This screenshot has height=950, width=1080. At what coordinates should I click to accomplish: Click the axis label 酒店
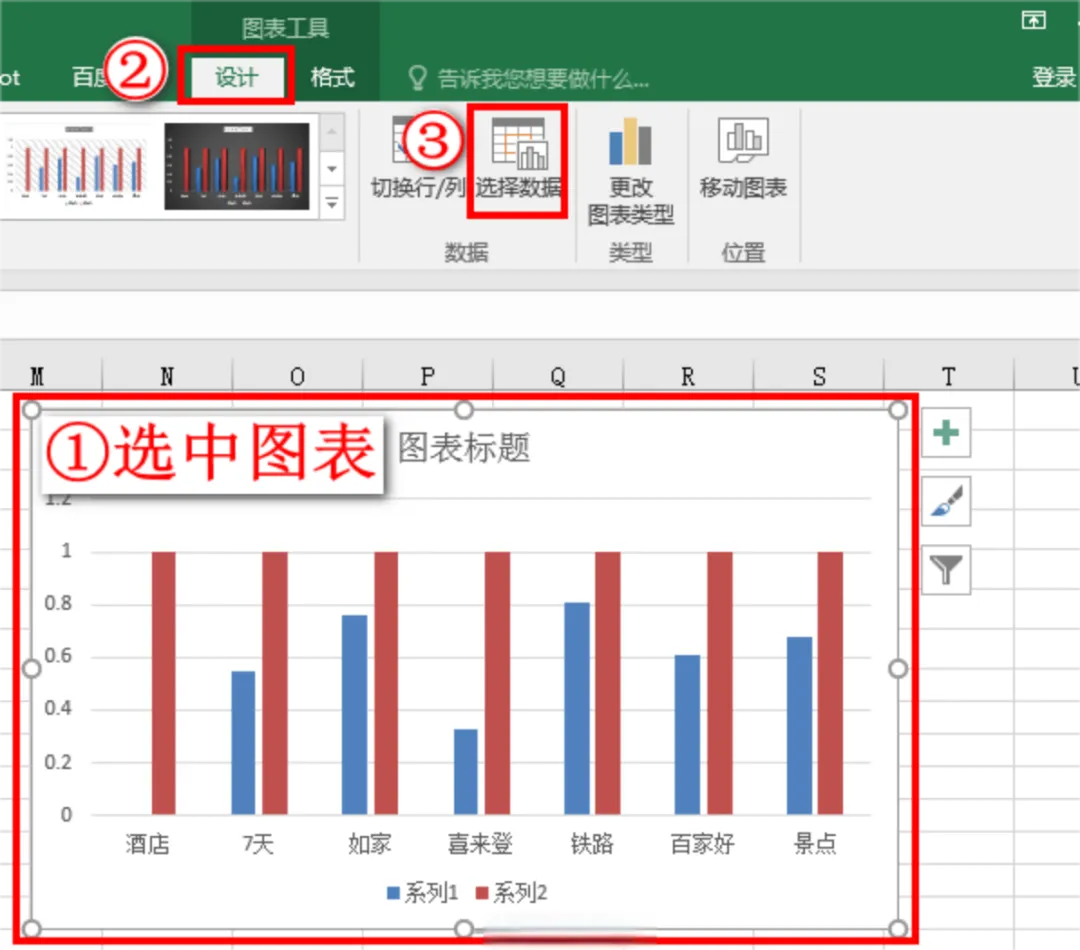point(147,843)
